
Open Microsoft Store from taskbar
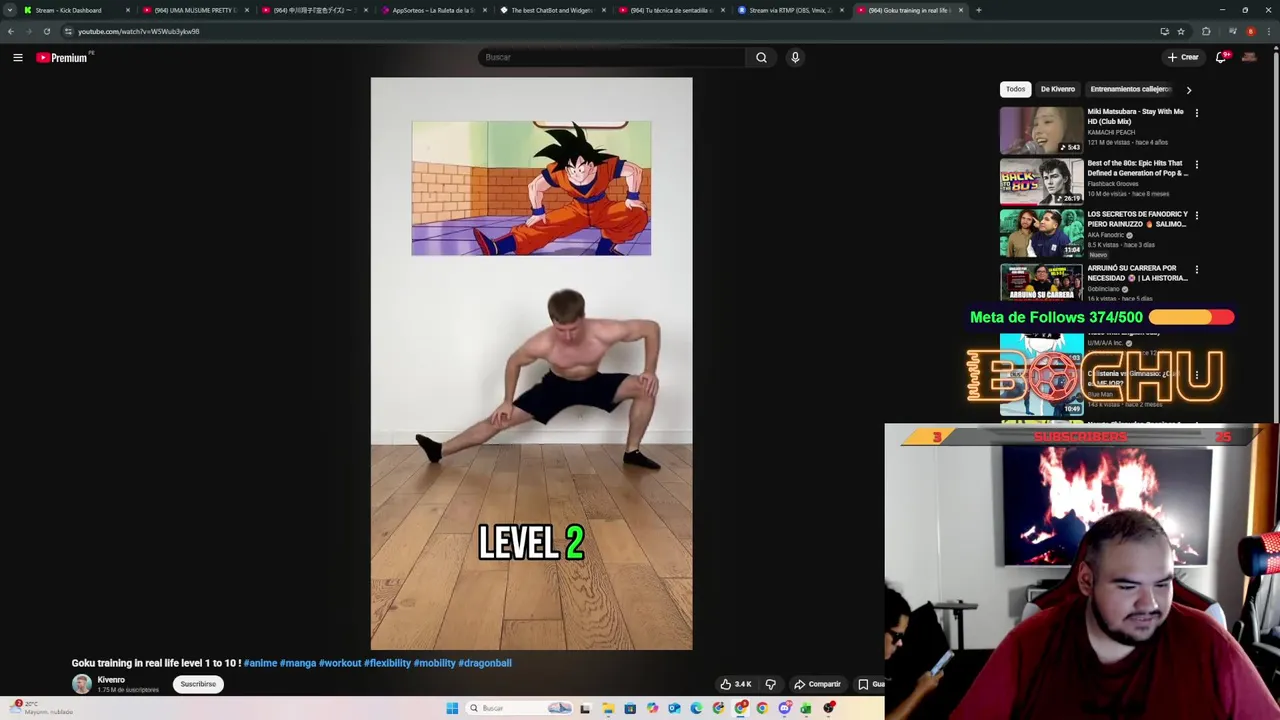630,708
